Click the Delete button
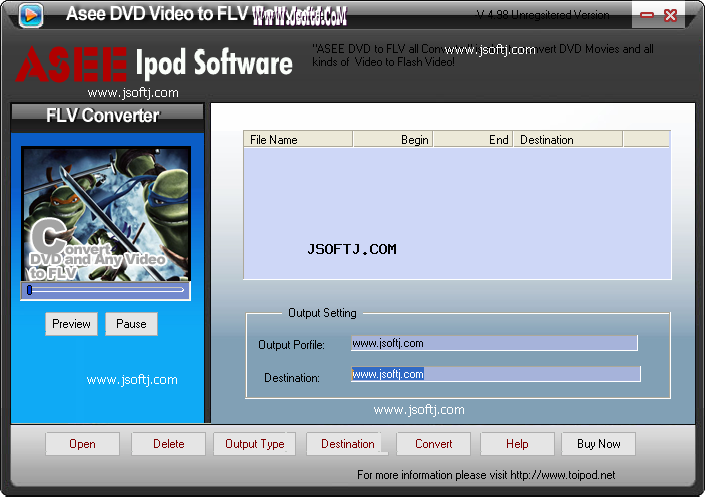The width and height of the screenshot is (705, 497). point(169,444)
